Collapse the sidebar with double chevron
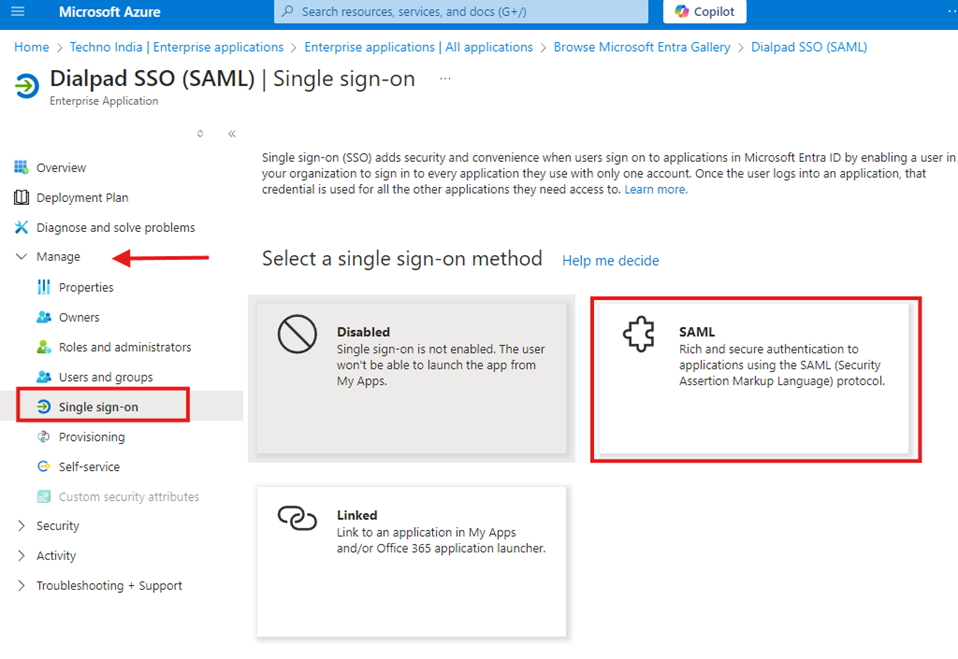The width and height of the screenshot is (958, 659). pos(232,134)
